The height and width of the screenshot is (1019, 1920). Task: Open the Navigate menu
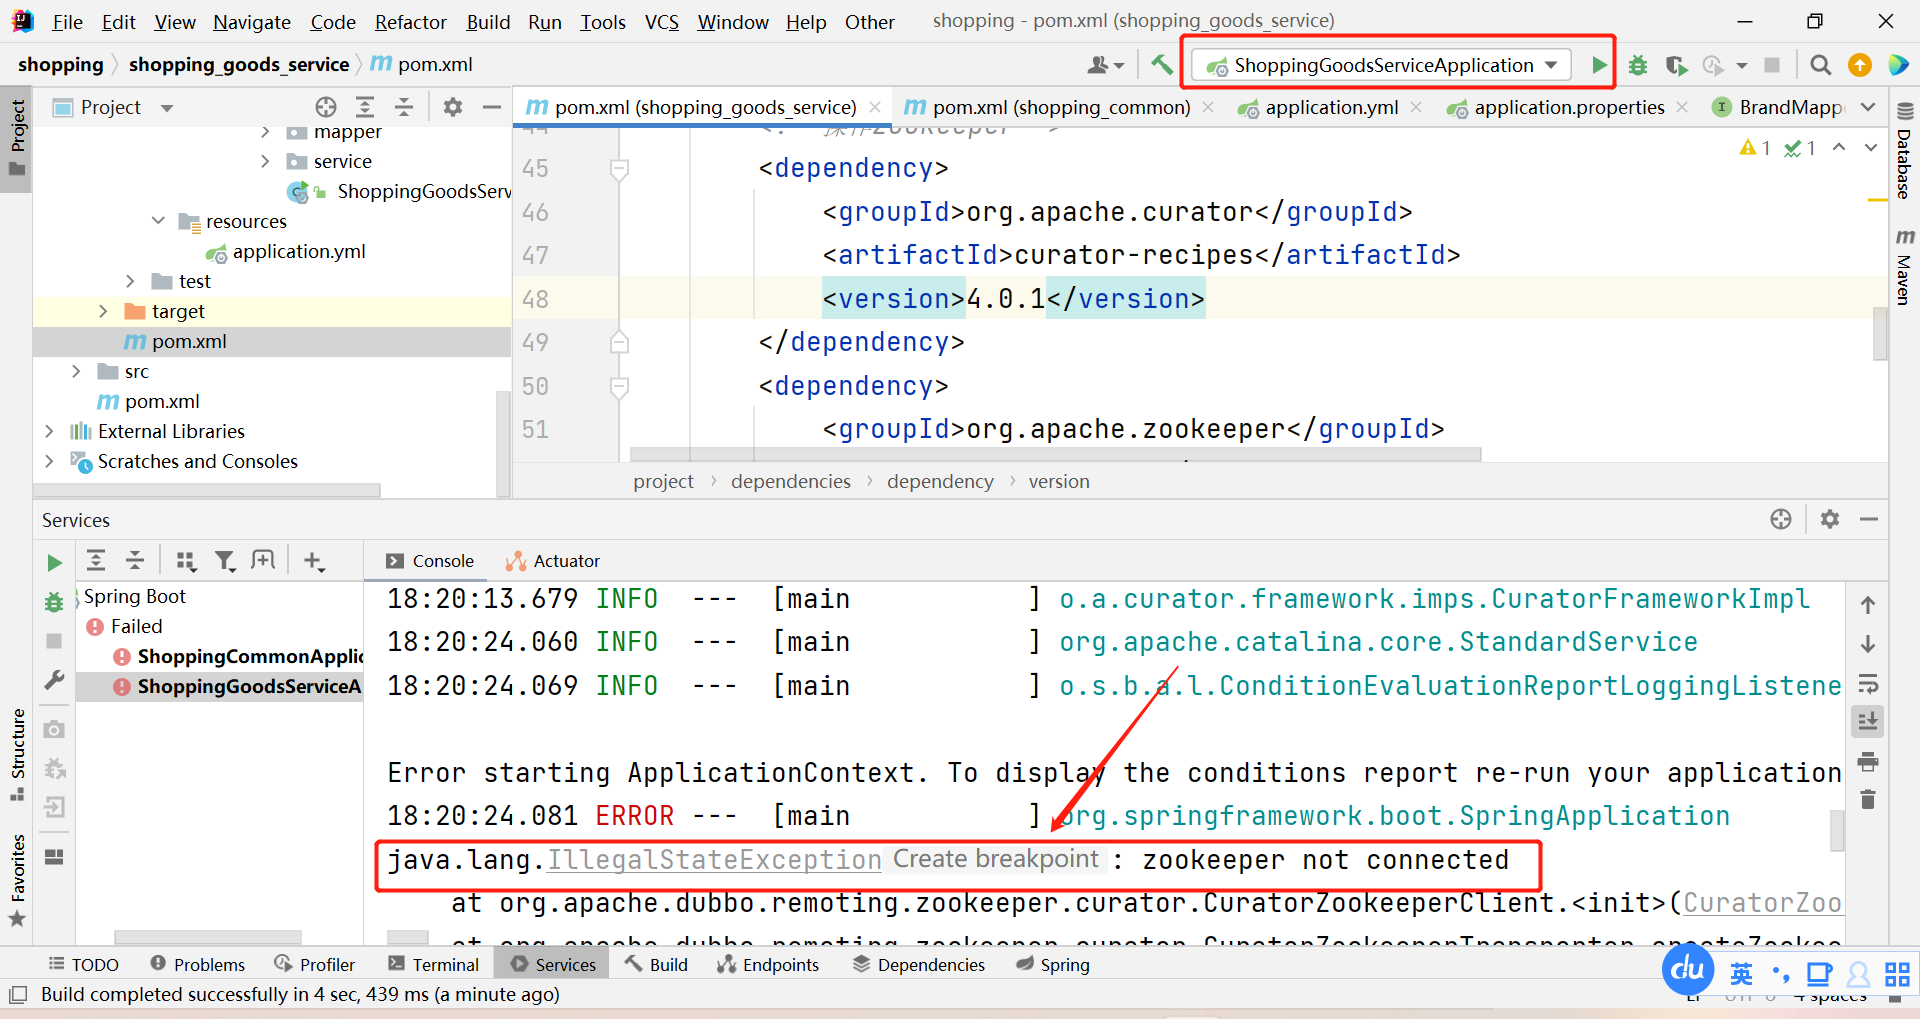(x=252, y=22)
